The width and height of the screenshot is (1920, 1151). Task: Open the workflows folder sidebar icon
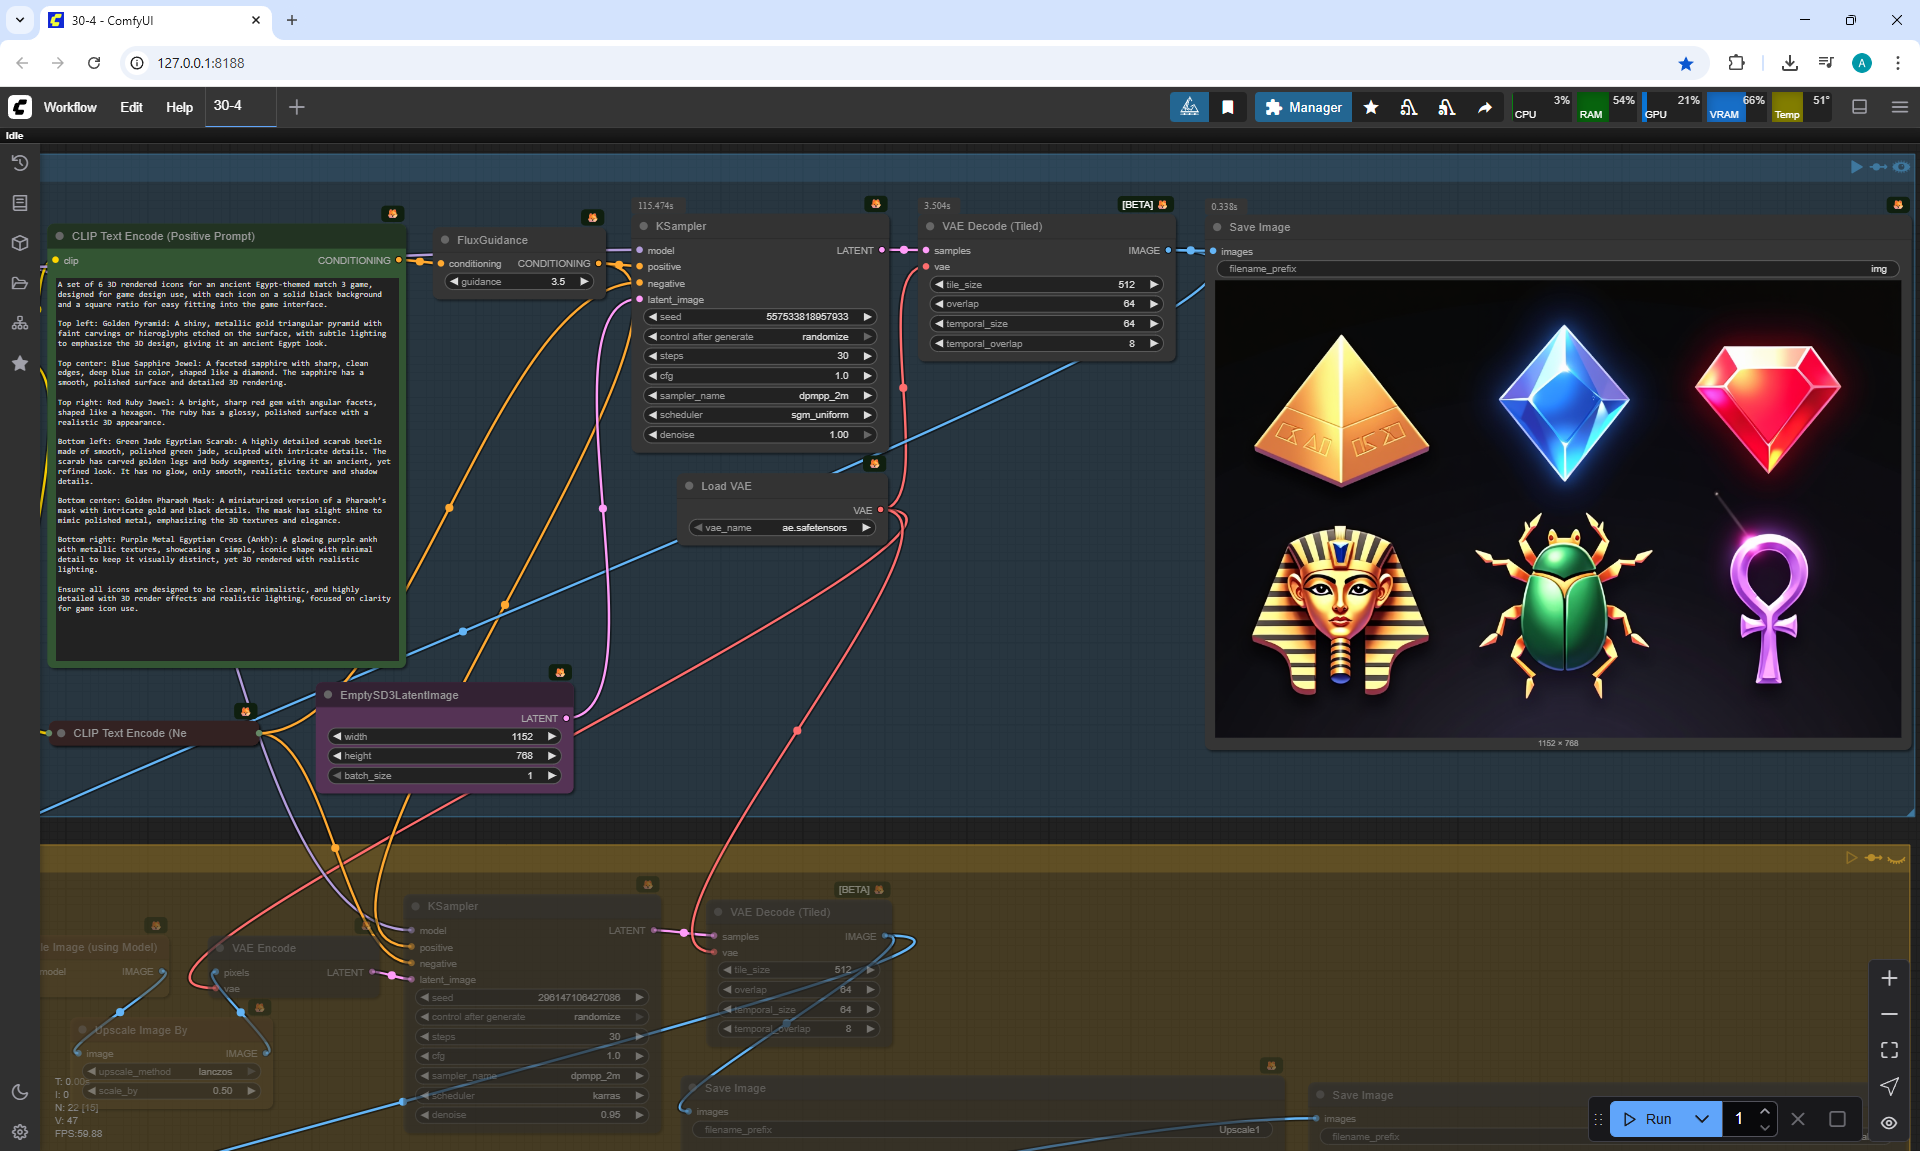click(19, 283)
